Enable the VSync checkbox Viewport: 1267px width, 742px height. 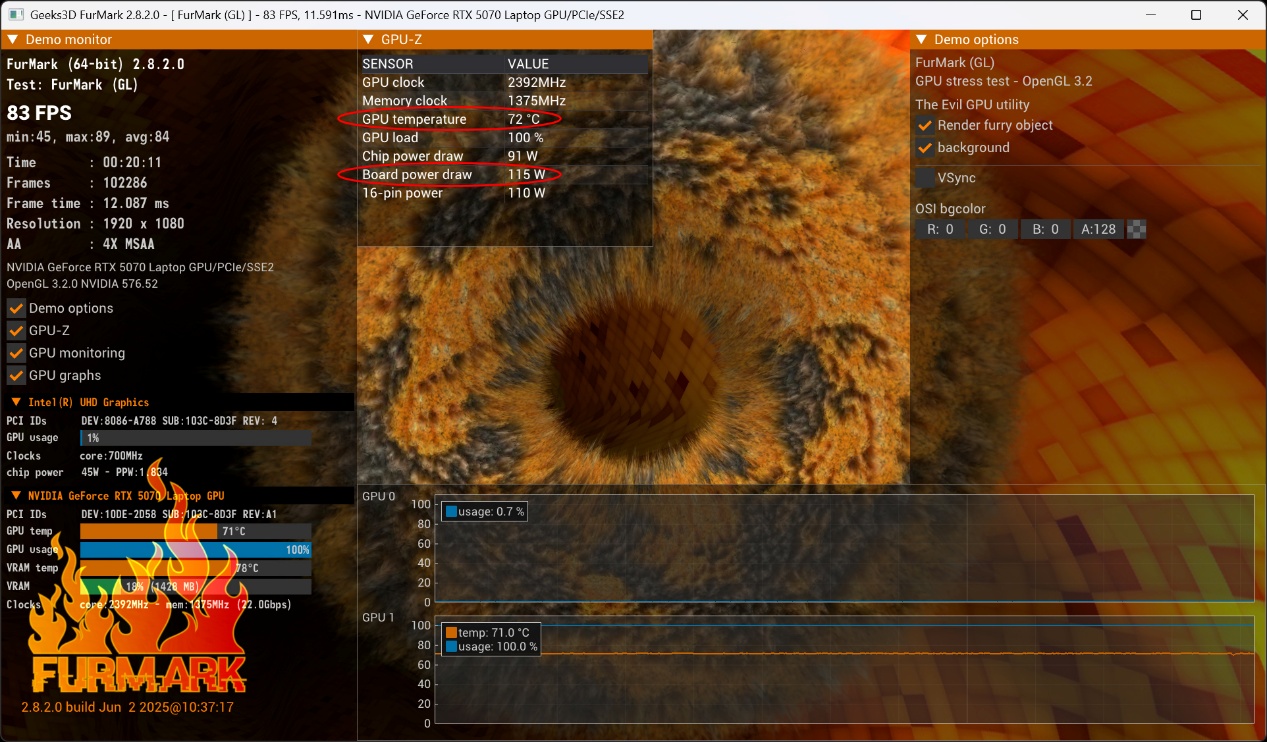[x=925, y=177]
